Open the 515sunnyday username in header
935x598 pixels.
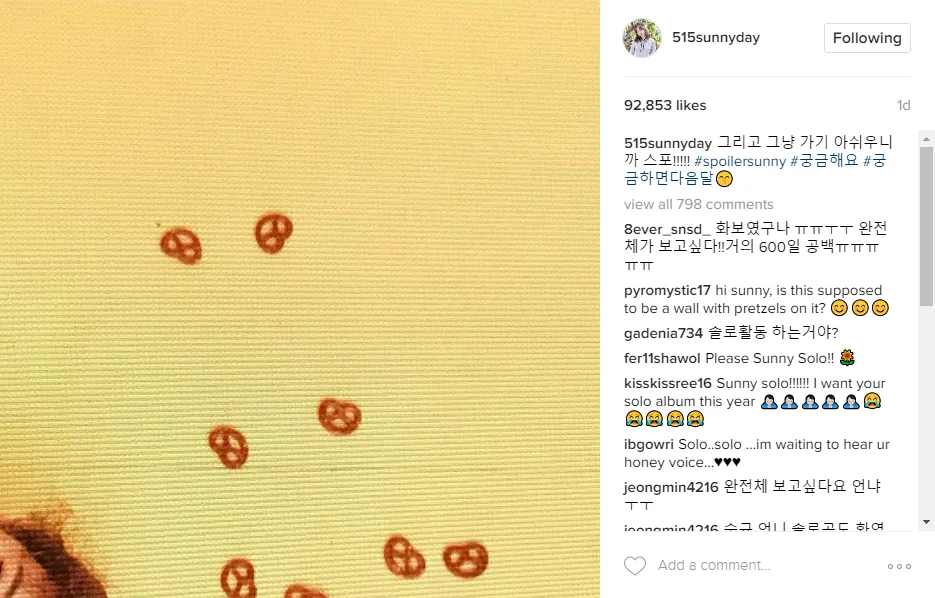pyautogui.click(x=716, y=38)
